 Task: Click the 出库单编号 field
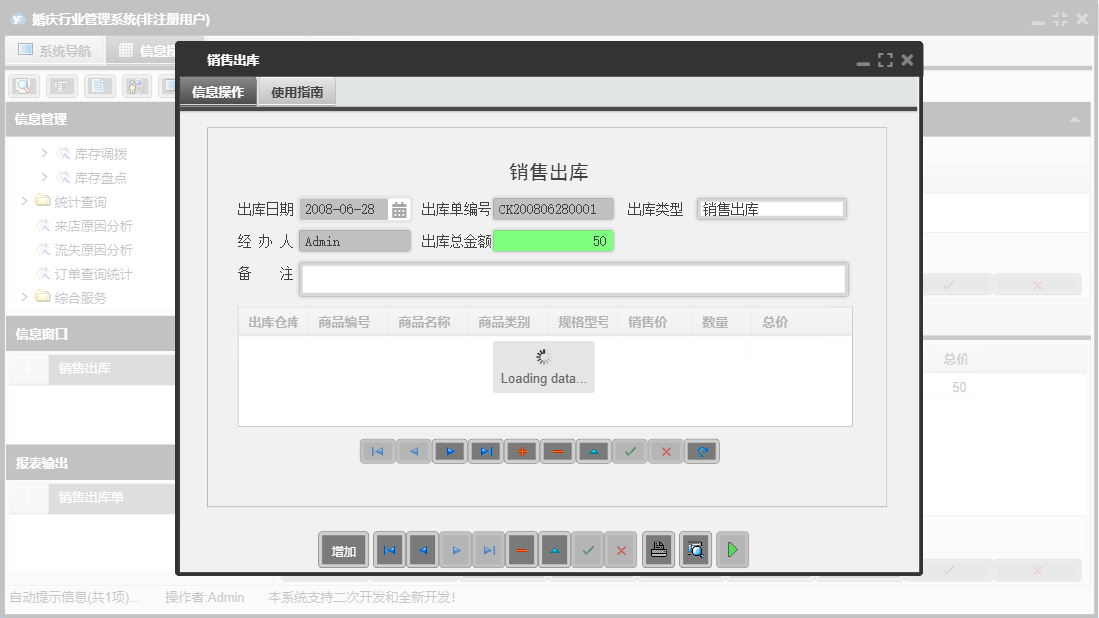coord(553,210)
